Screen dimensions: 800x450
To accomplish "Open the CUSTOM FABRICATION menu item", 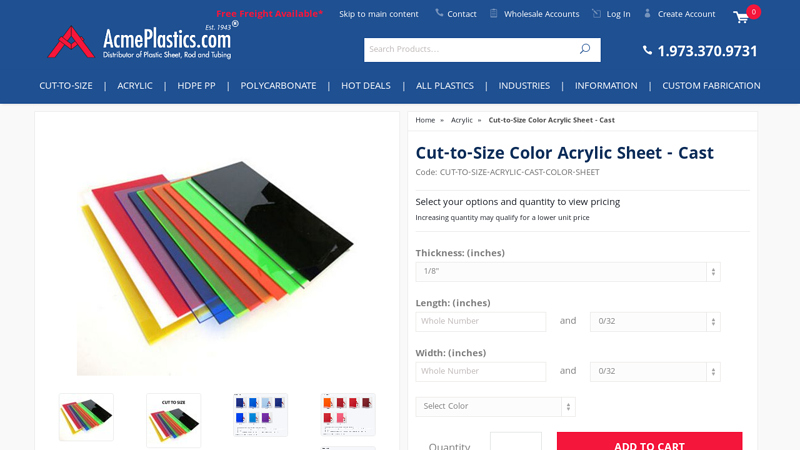I will pos(711,86).
